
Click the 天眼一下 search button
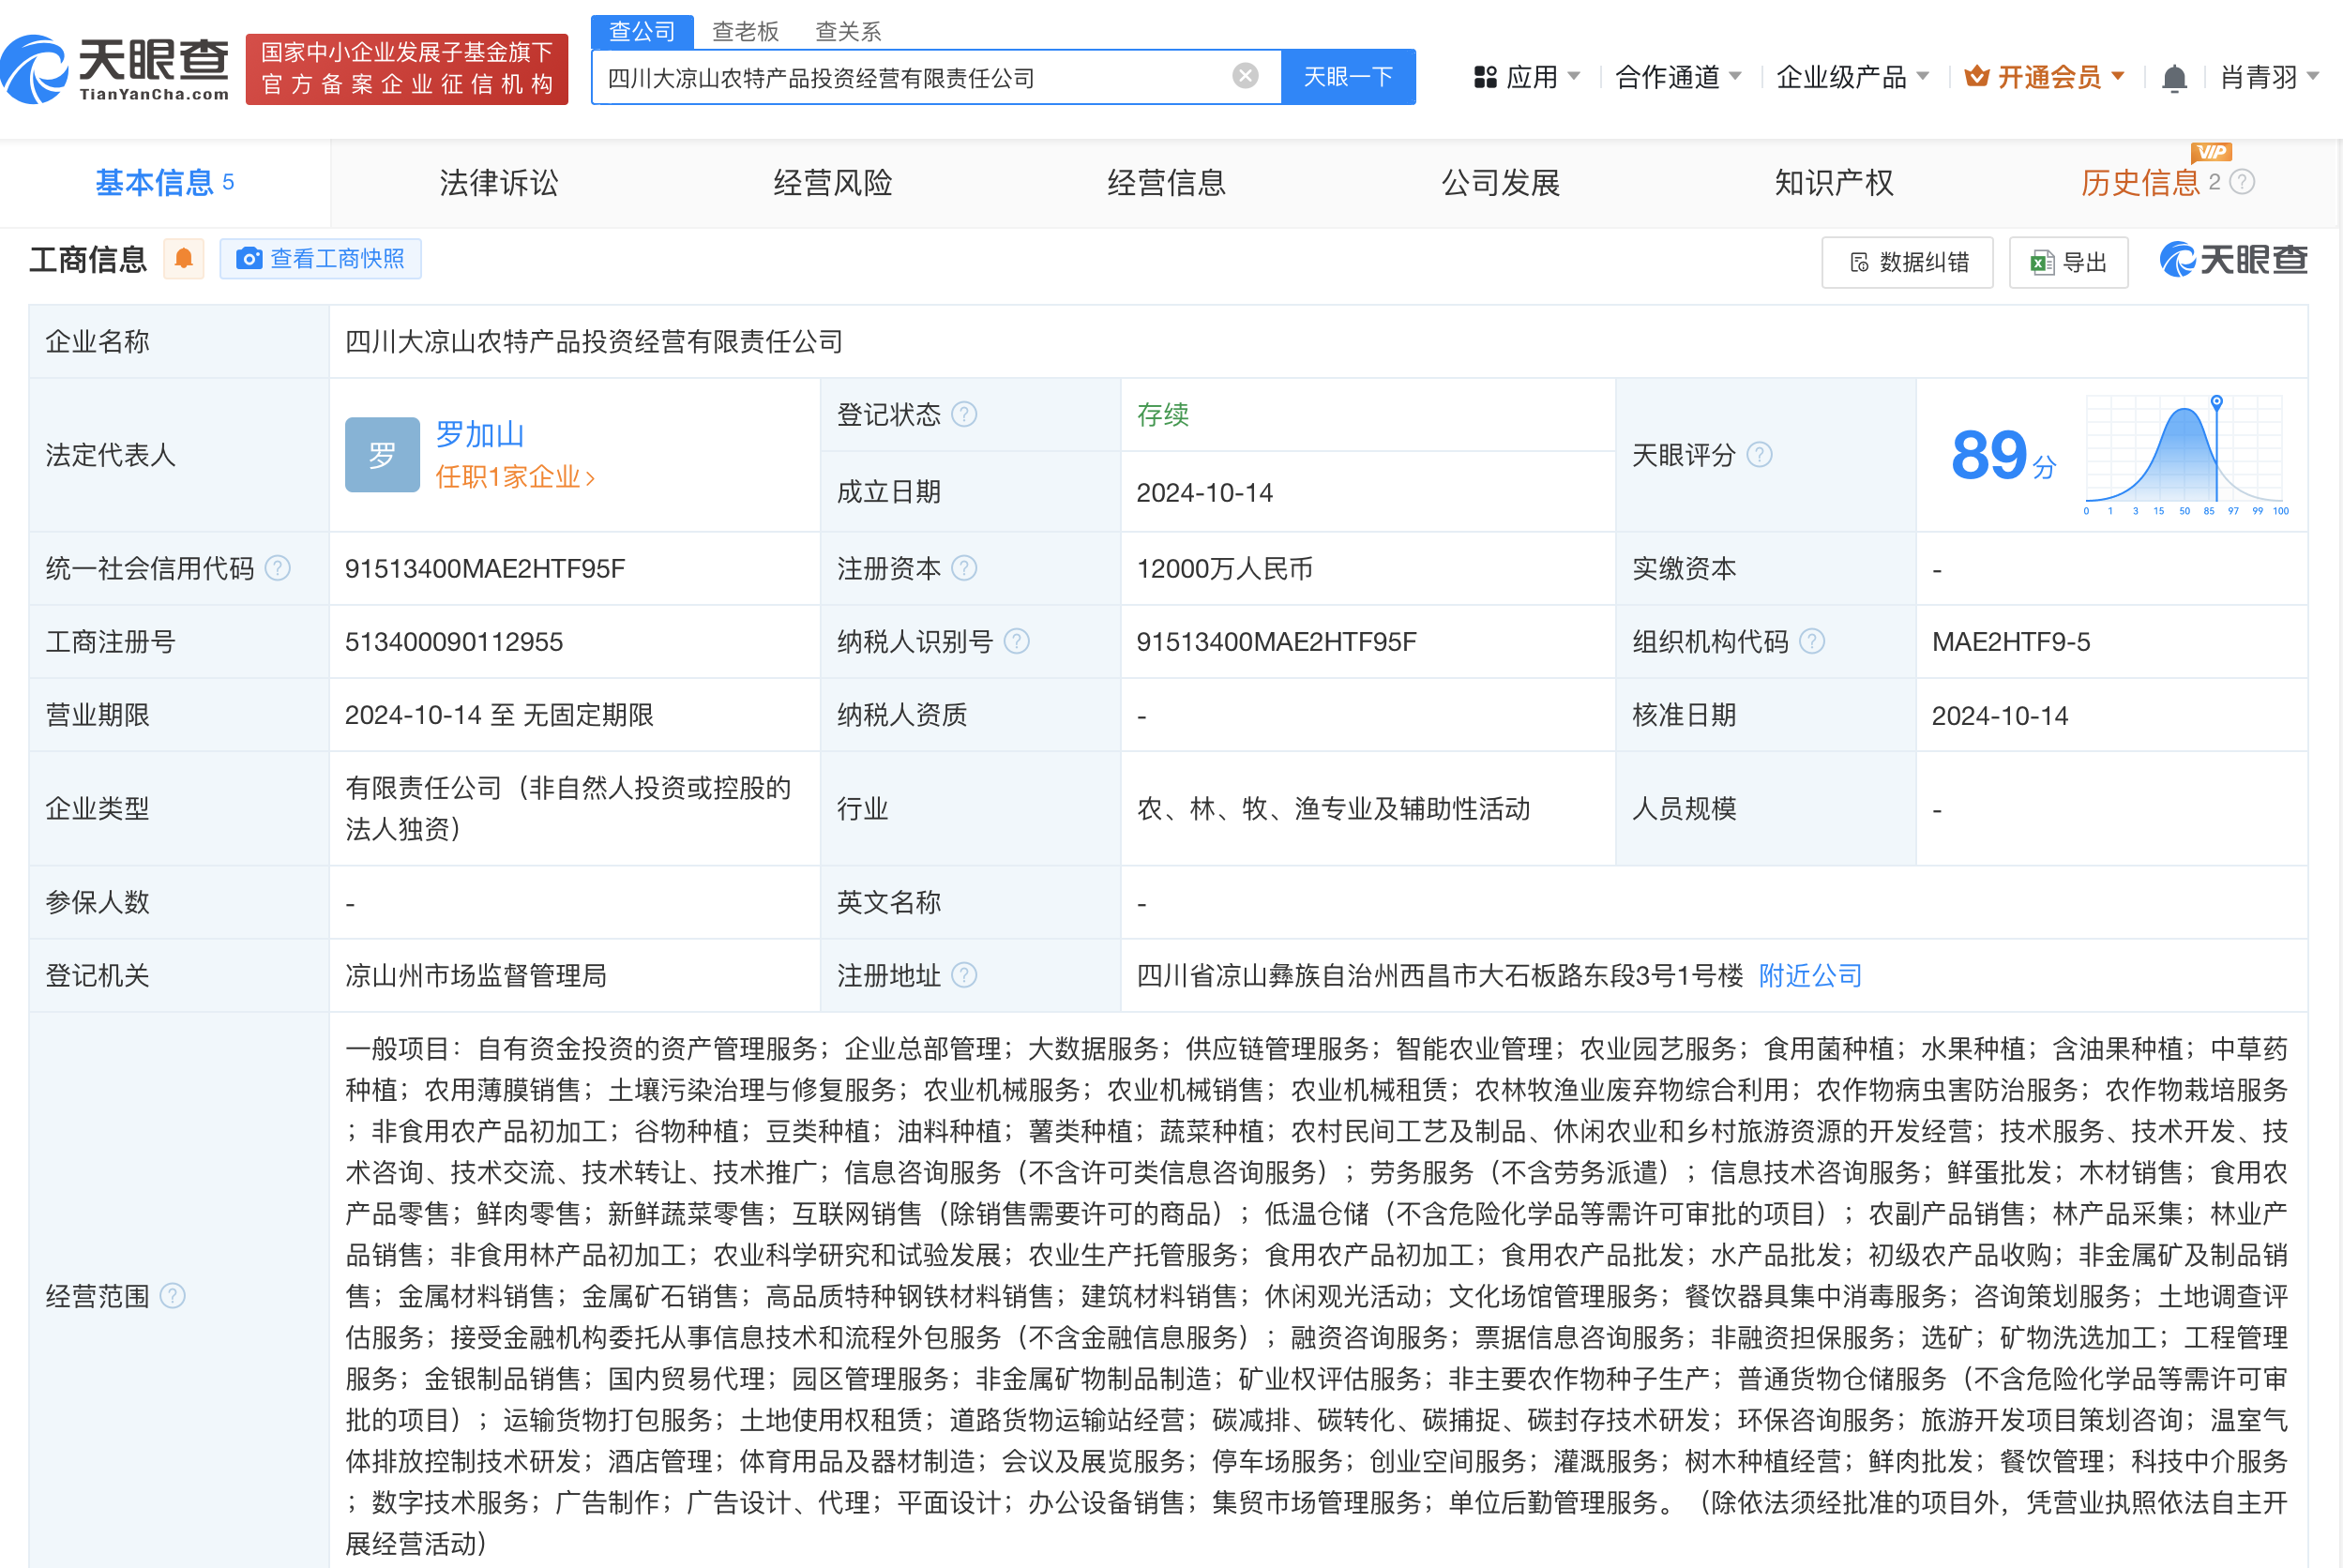(x=1348, y=76)
